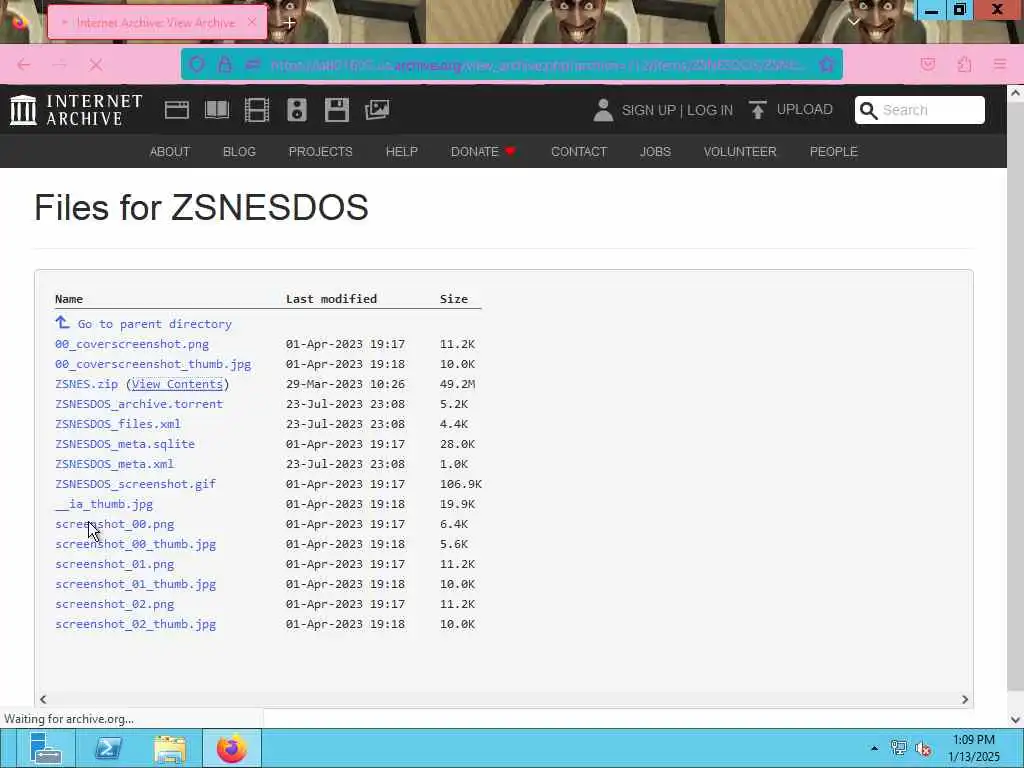Bookmark this page with the star

(x=827, y=64)
